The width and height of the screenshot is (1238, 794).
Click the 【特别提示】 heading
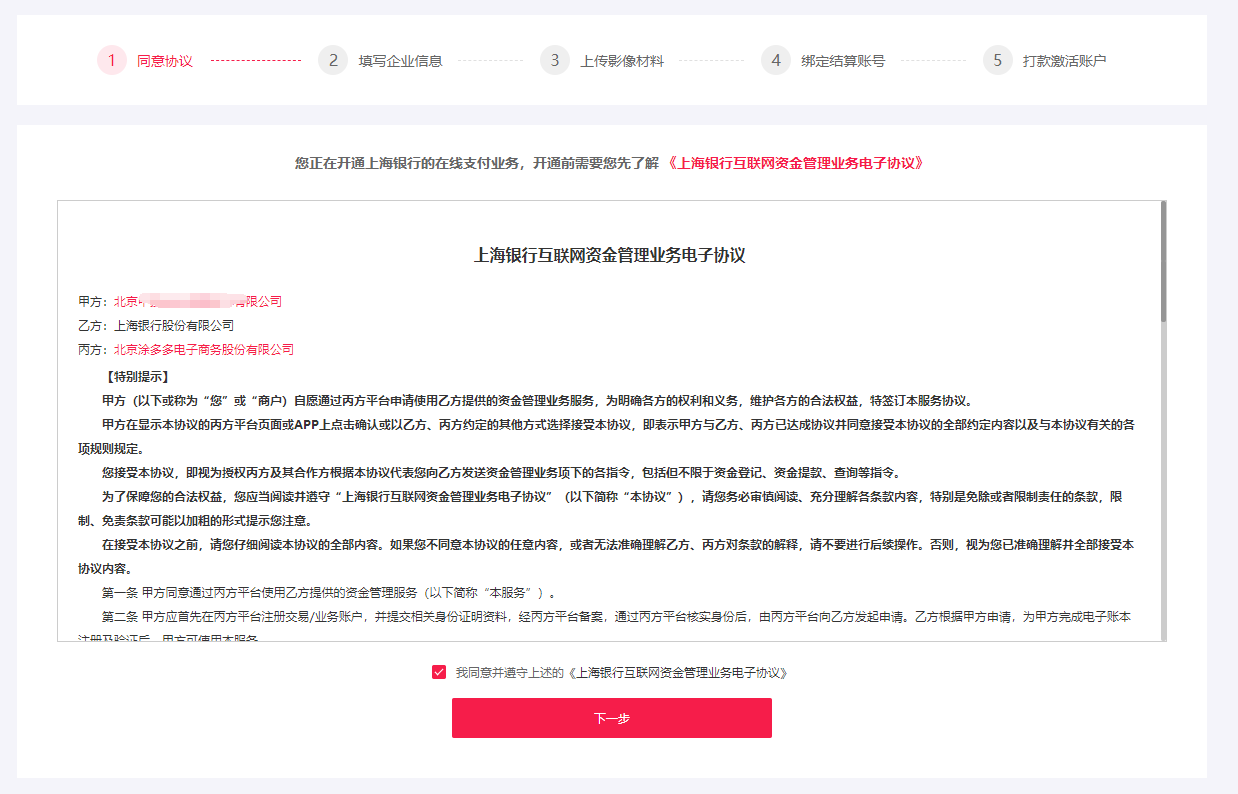pos(136,377)
